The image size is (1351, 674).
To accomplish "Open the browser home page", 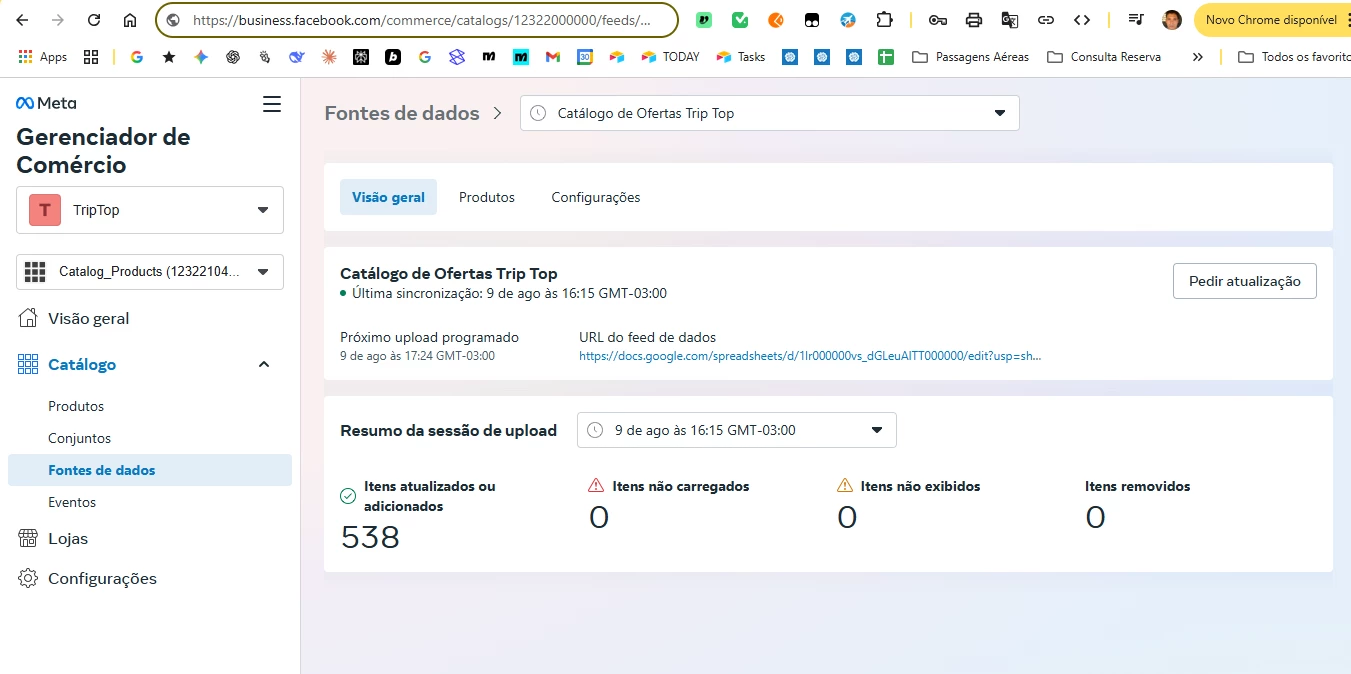I will (x=130, y=20).
